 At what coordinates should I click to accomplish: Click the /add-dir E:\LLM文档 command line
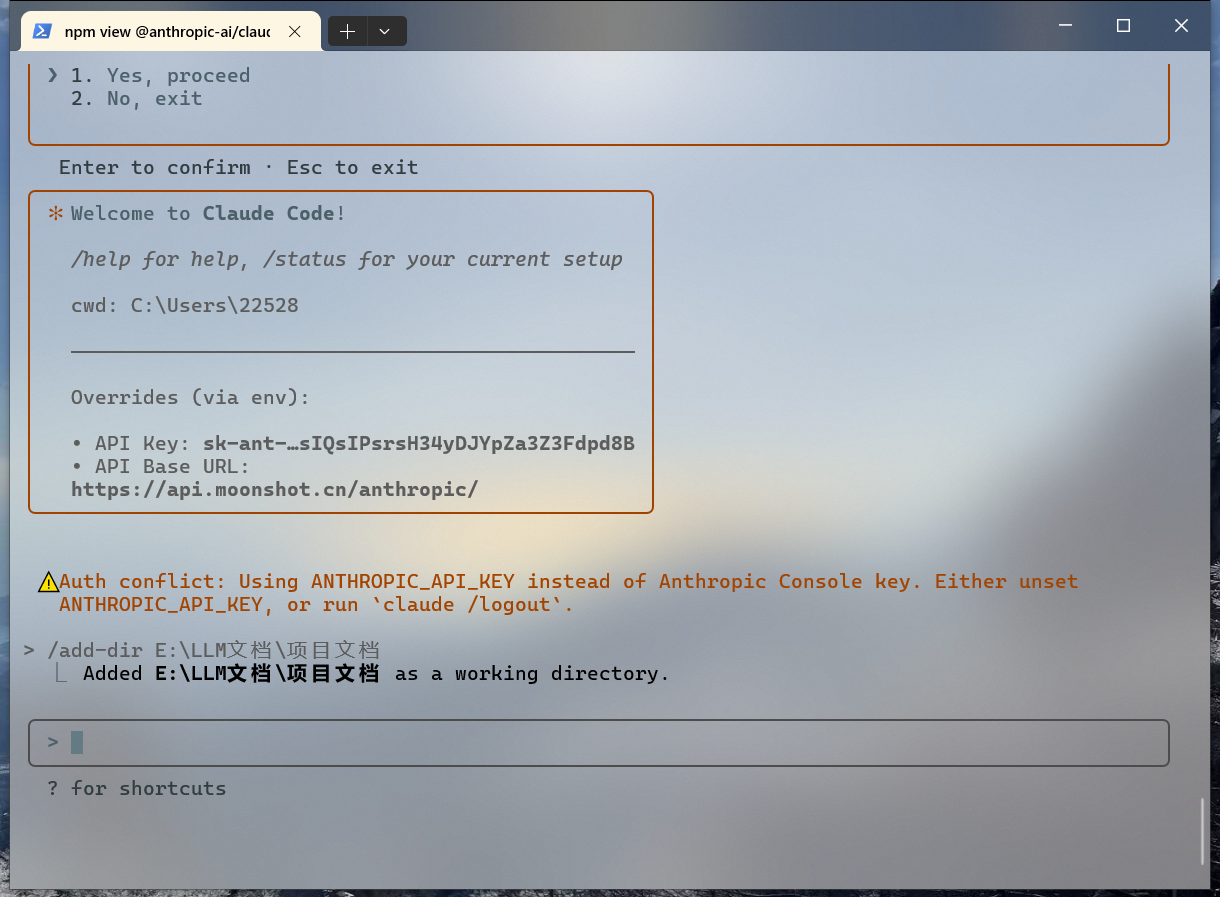pos(201,650)
